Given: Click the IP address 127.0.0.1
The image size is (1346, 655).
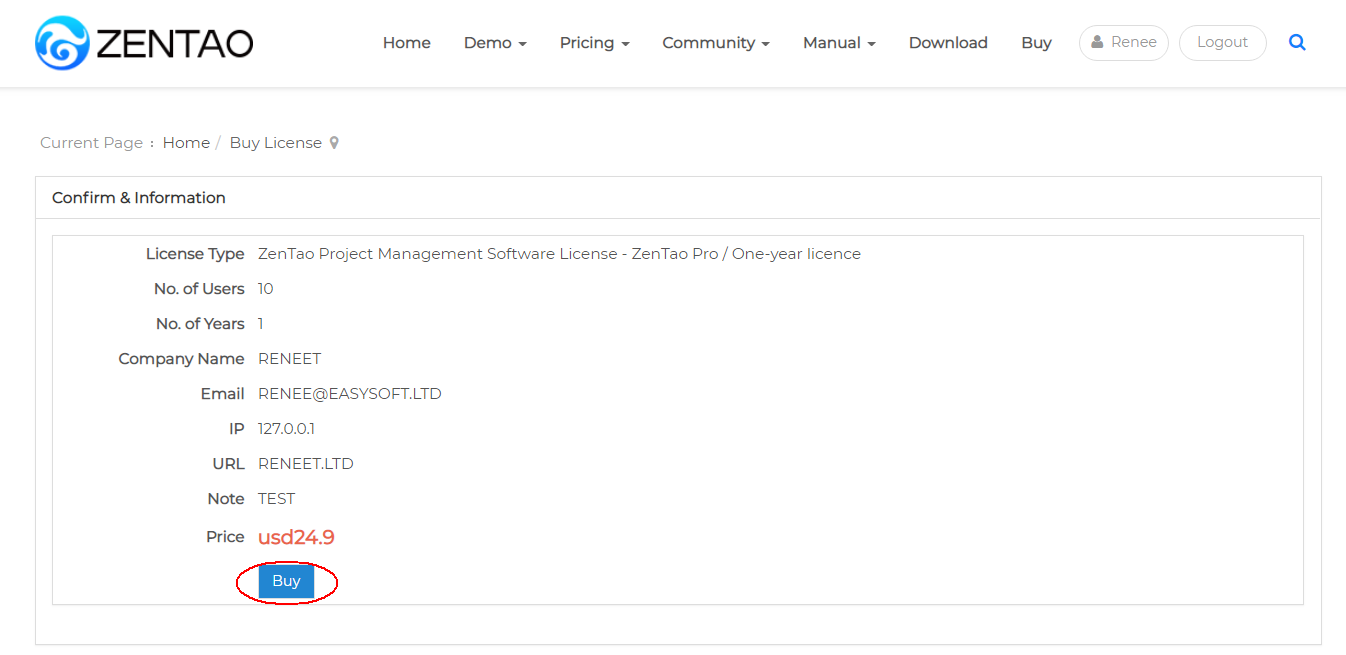Looking at the screenshot, I should point(286,429).
